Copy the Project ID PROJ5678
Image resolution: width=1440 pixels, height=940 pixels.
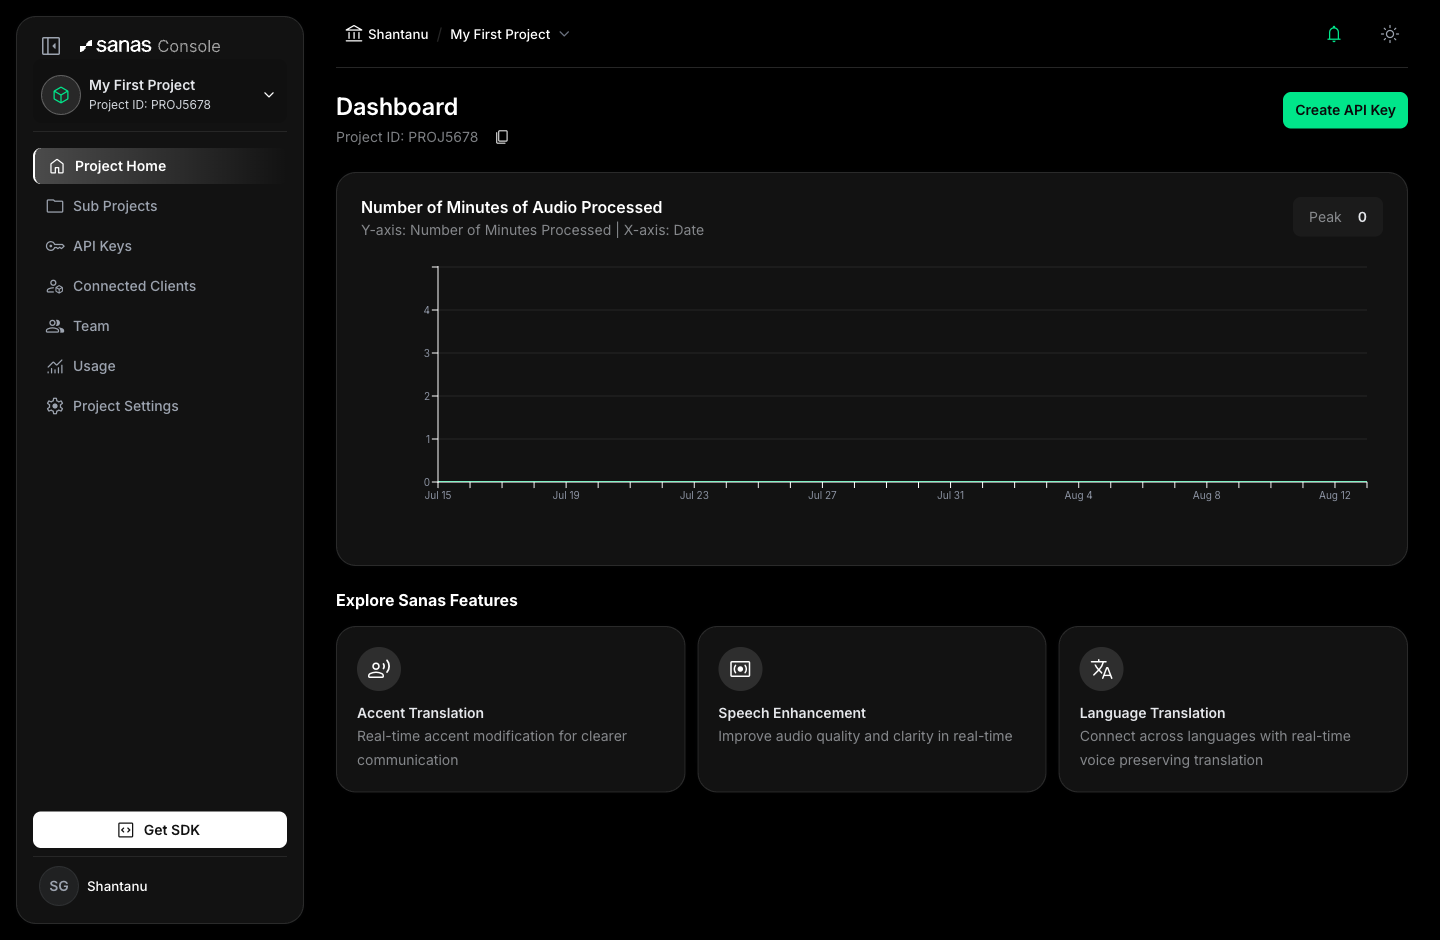click(502, 137)
